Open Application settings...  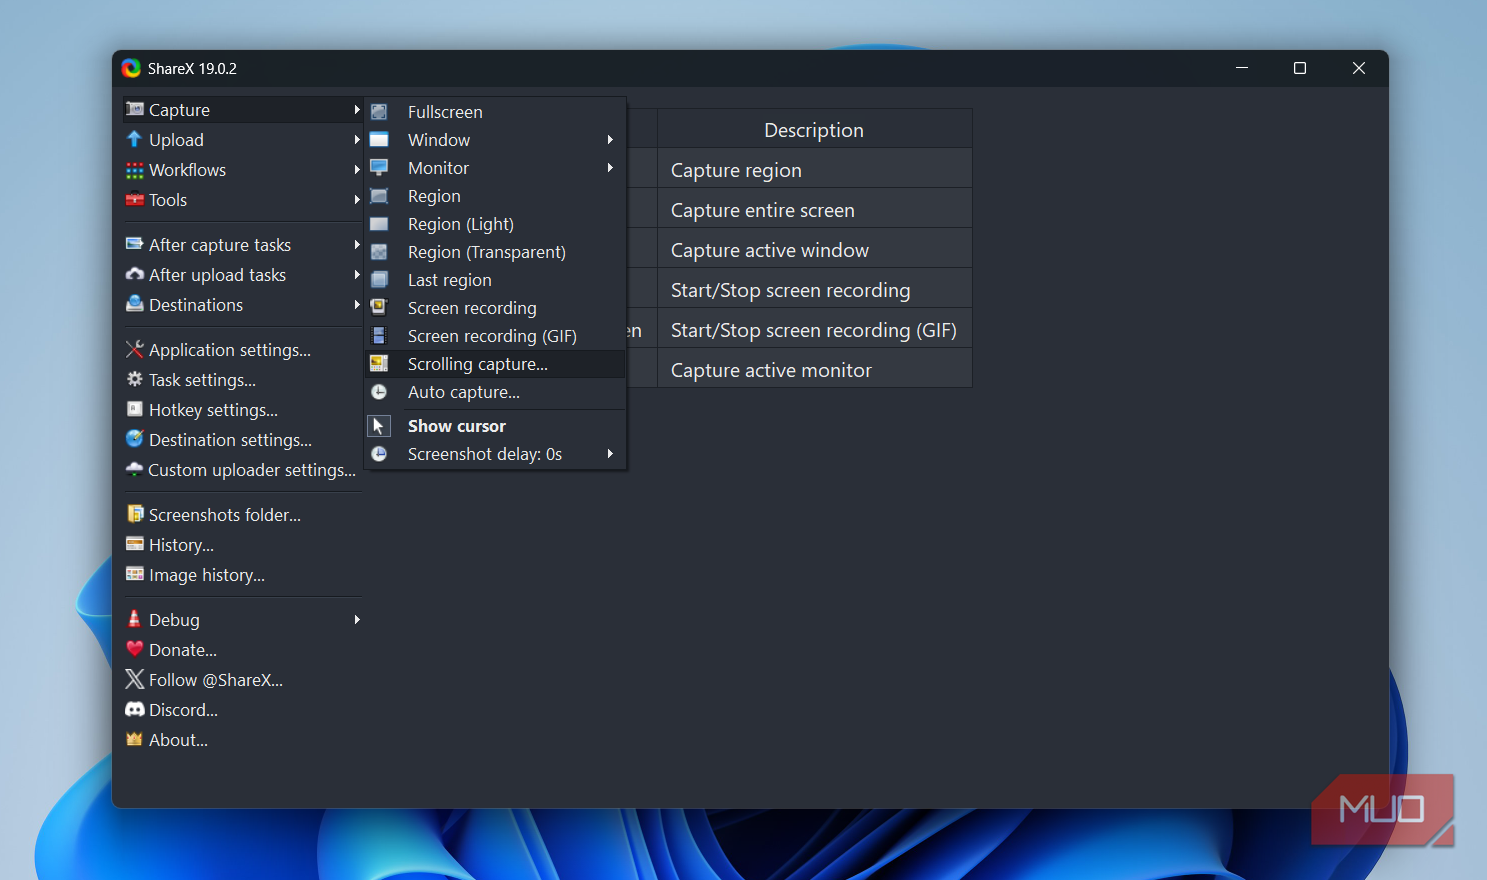click(x=242, y=350)
